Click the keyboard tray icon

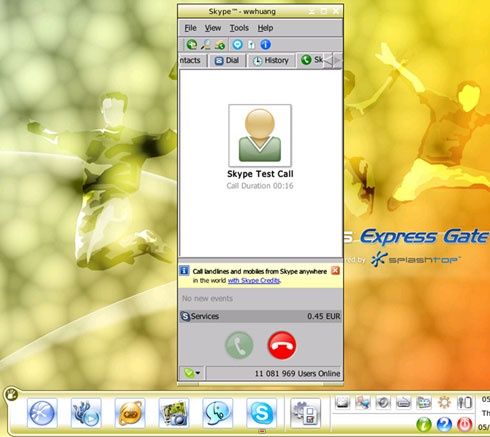tap(403, 402)
